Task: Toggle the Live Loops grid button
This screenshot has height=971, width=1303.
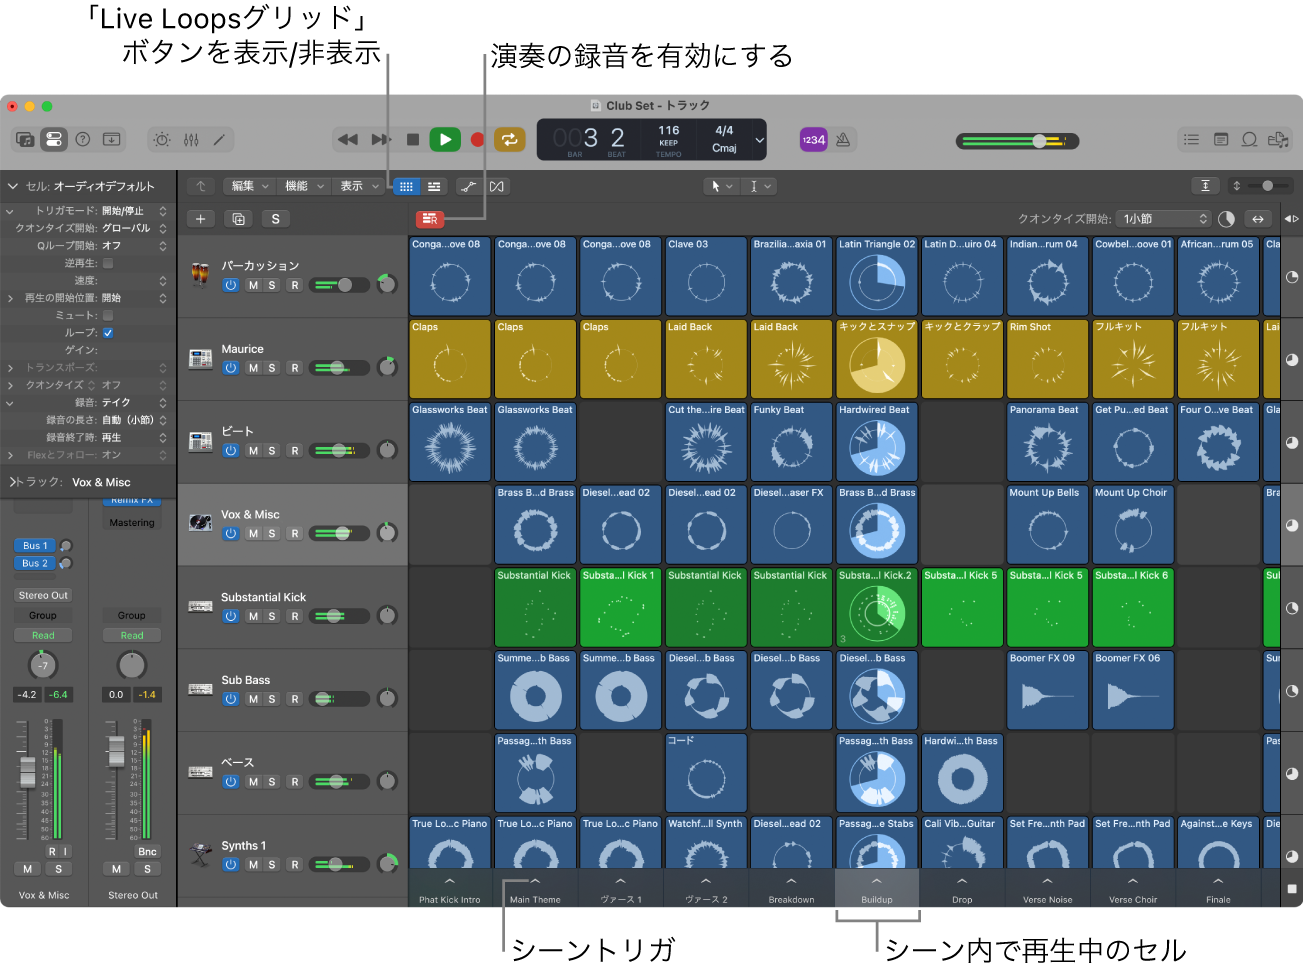Action: [x=406, y=186]
